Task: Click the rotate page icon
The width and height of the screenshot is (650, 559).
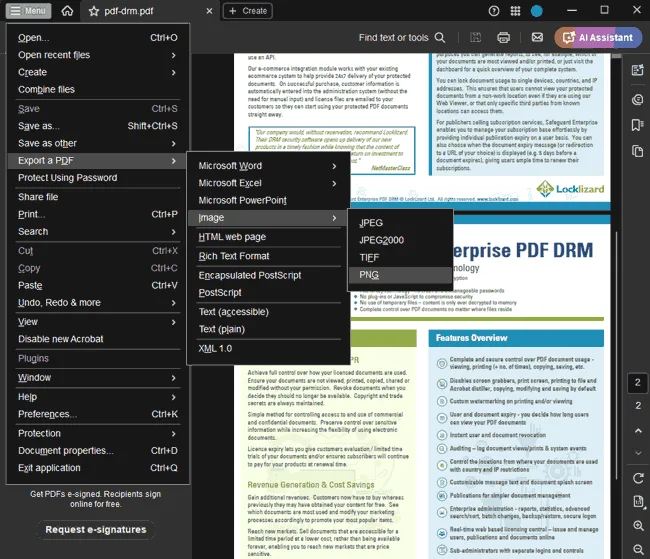Action: pos(638,478)
